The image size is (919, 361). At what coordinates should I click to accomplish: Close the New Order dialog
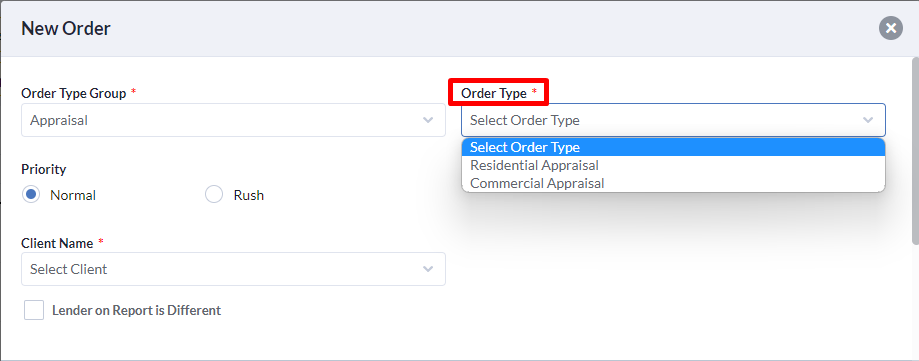(890, 28)
